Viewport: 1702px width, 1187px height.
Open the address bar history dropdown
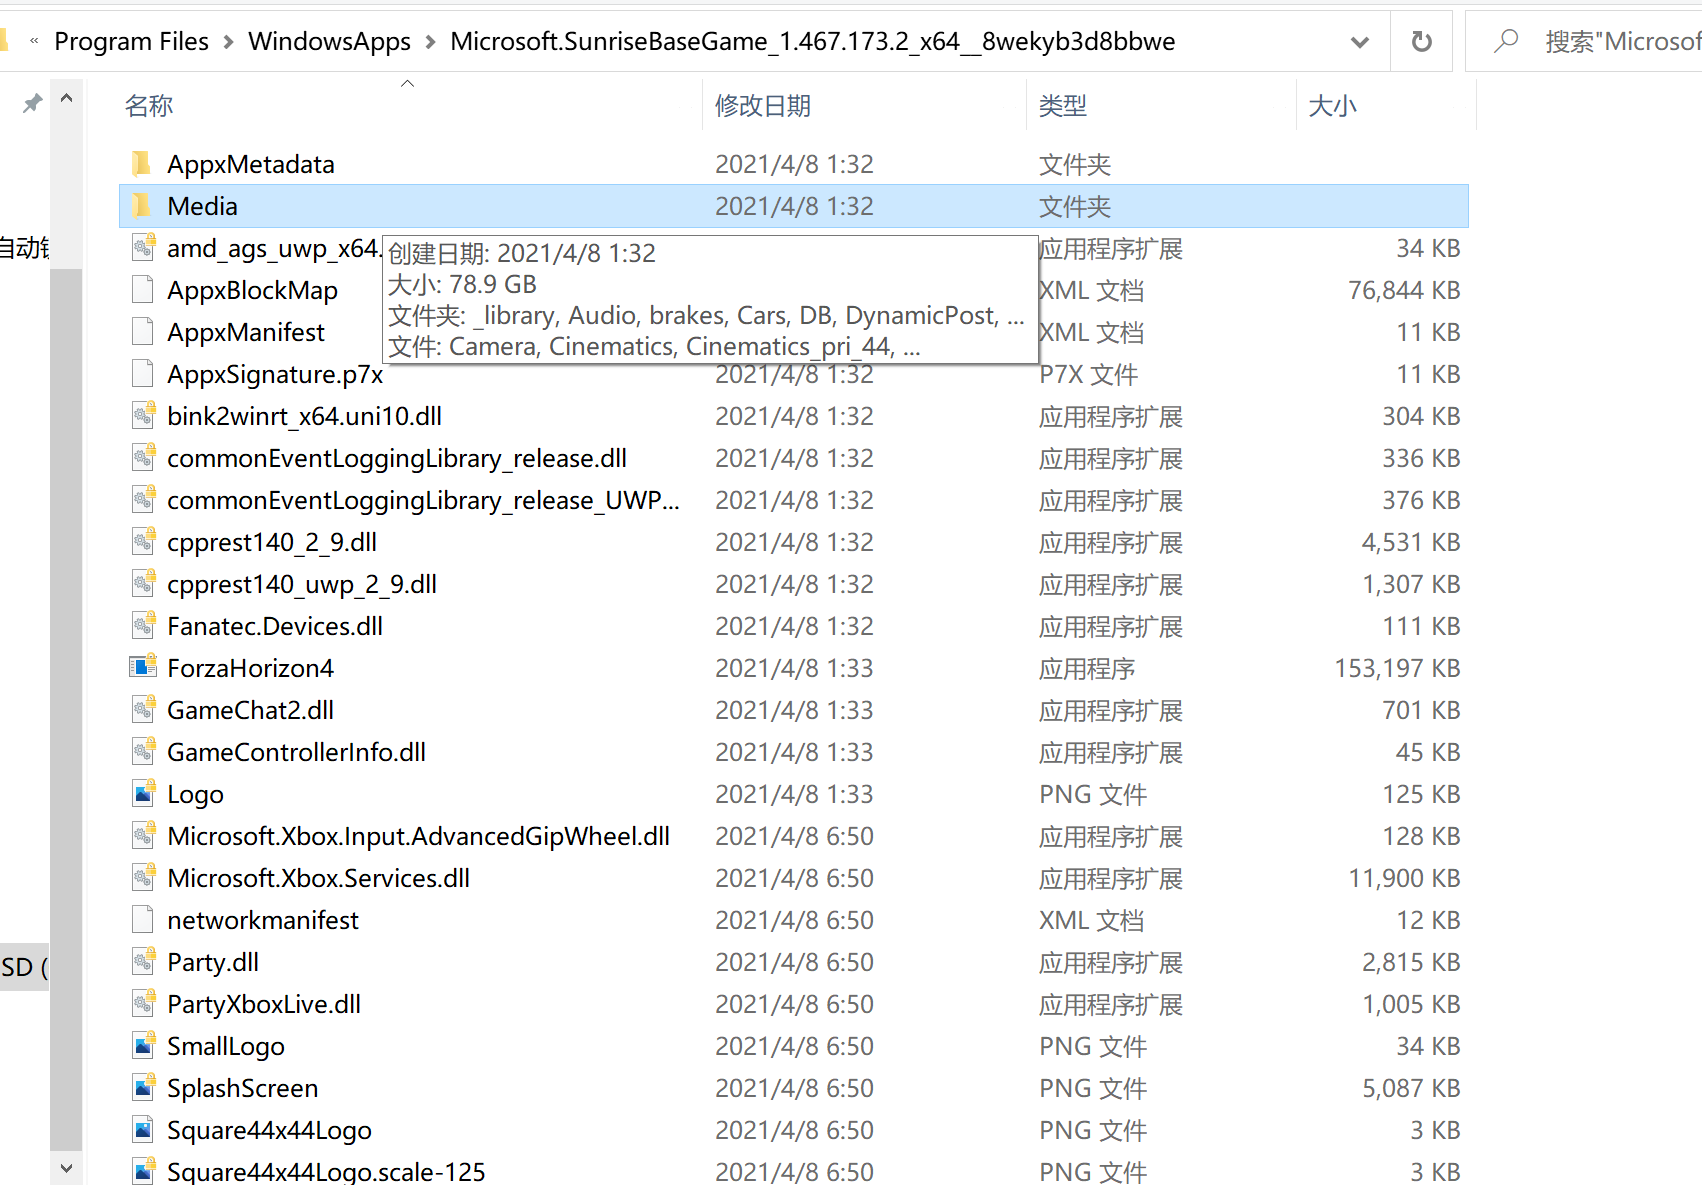pyautogui.click(x=1359, y=42)
